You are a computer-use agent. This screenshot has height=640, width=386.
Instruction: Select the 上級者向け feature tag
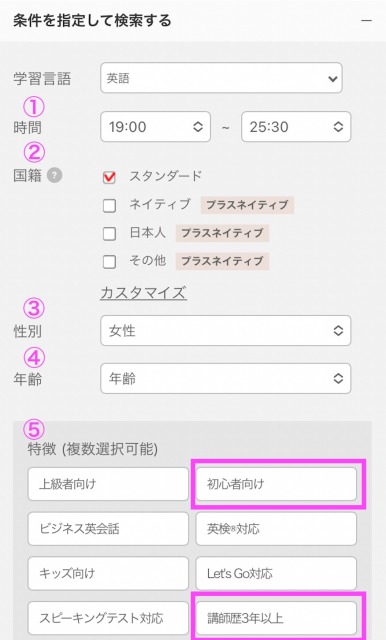point(108,484)
